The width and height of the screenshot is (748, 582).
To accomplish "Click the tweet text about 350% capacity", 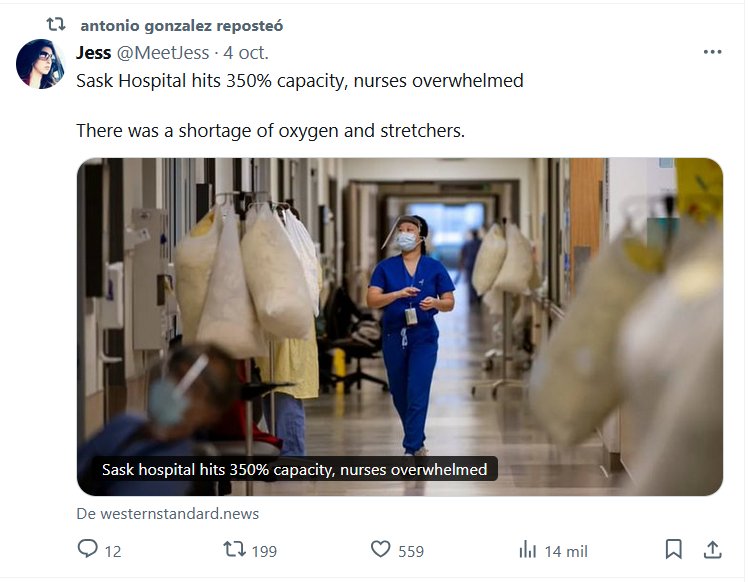I will [x=300, y=81].
